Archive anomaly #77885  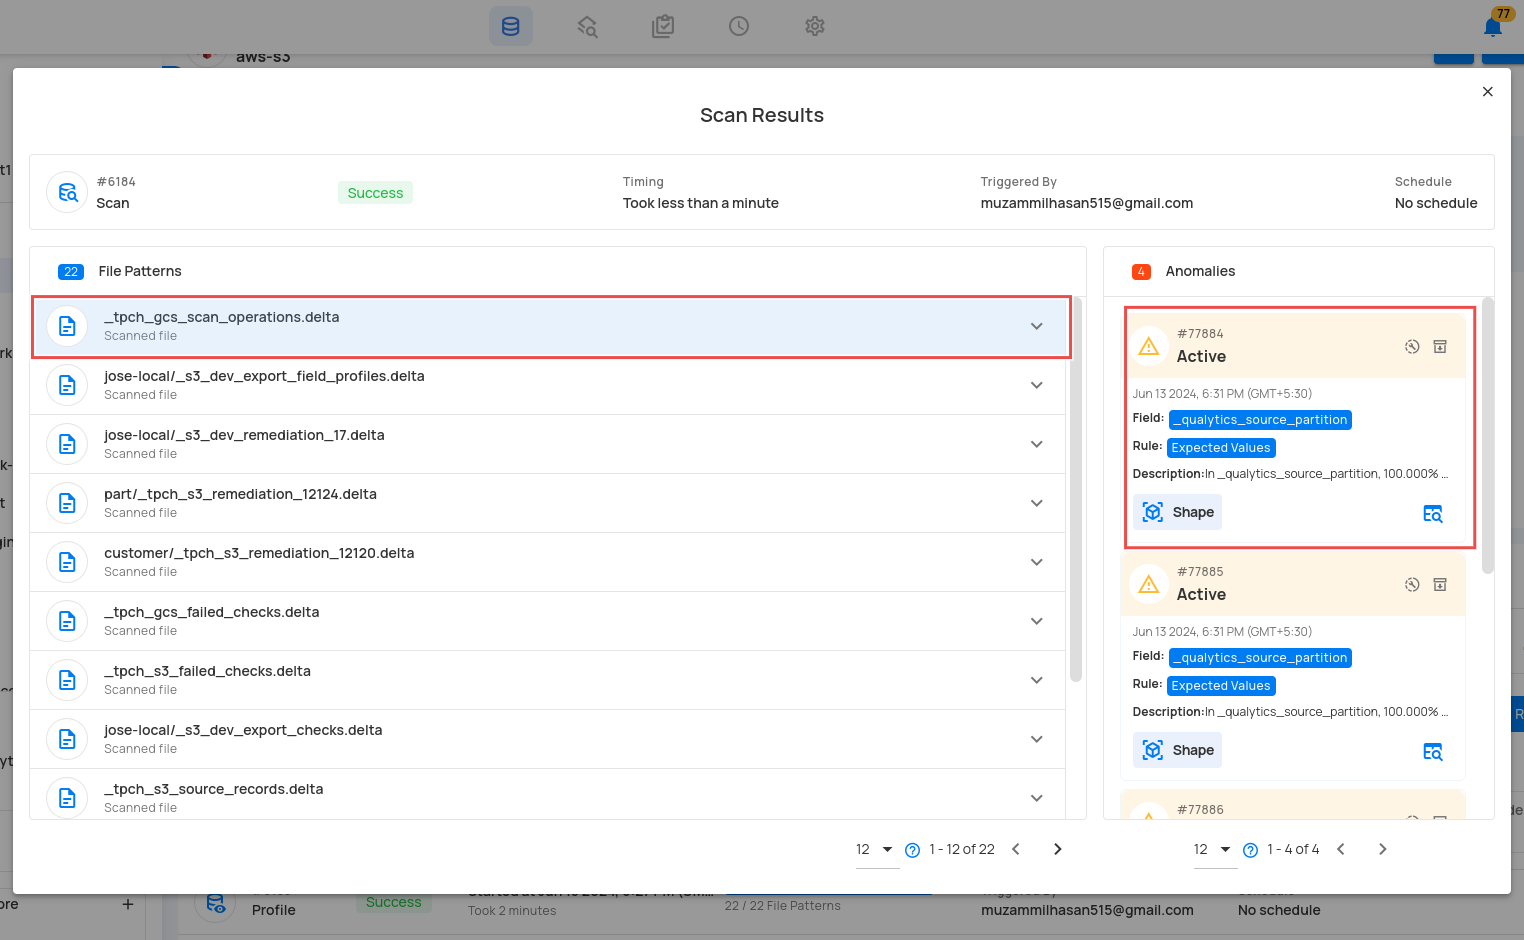click(1440, 584)
